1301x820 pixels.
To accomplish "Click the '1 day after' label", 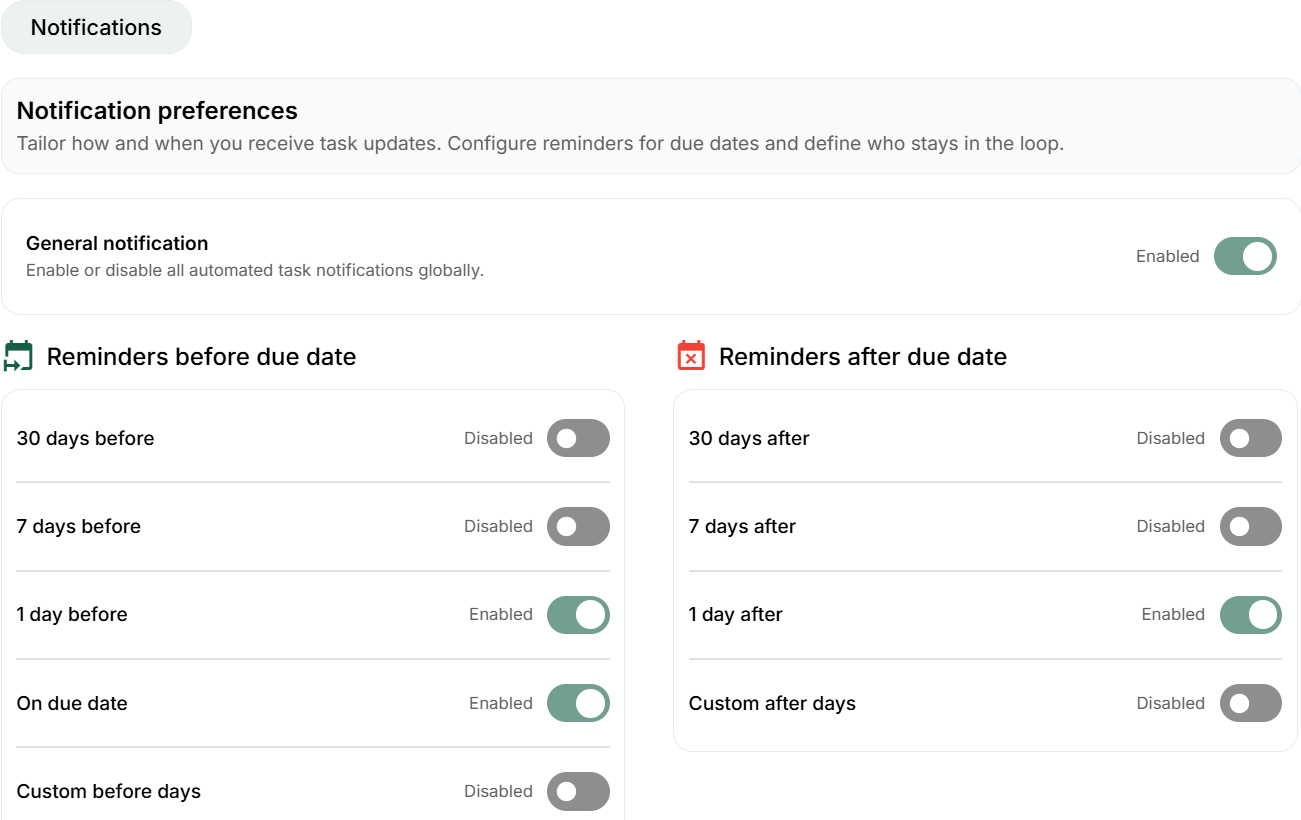I will click(x=736, y=614).
